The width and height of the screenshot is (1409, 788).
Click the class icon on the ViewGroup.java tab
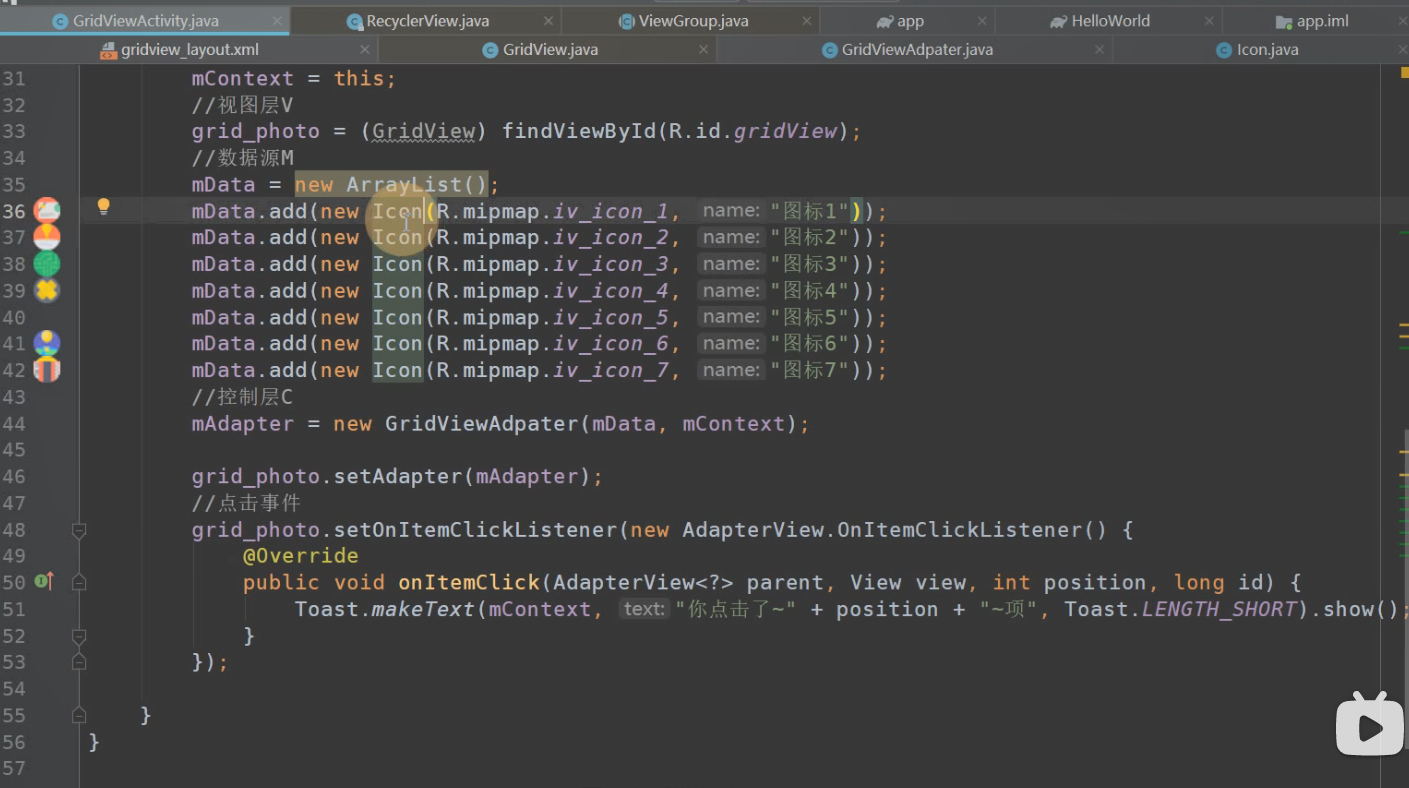(x=626, y=21)
